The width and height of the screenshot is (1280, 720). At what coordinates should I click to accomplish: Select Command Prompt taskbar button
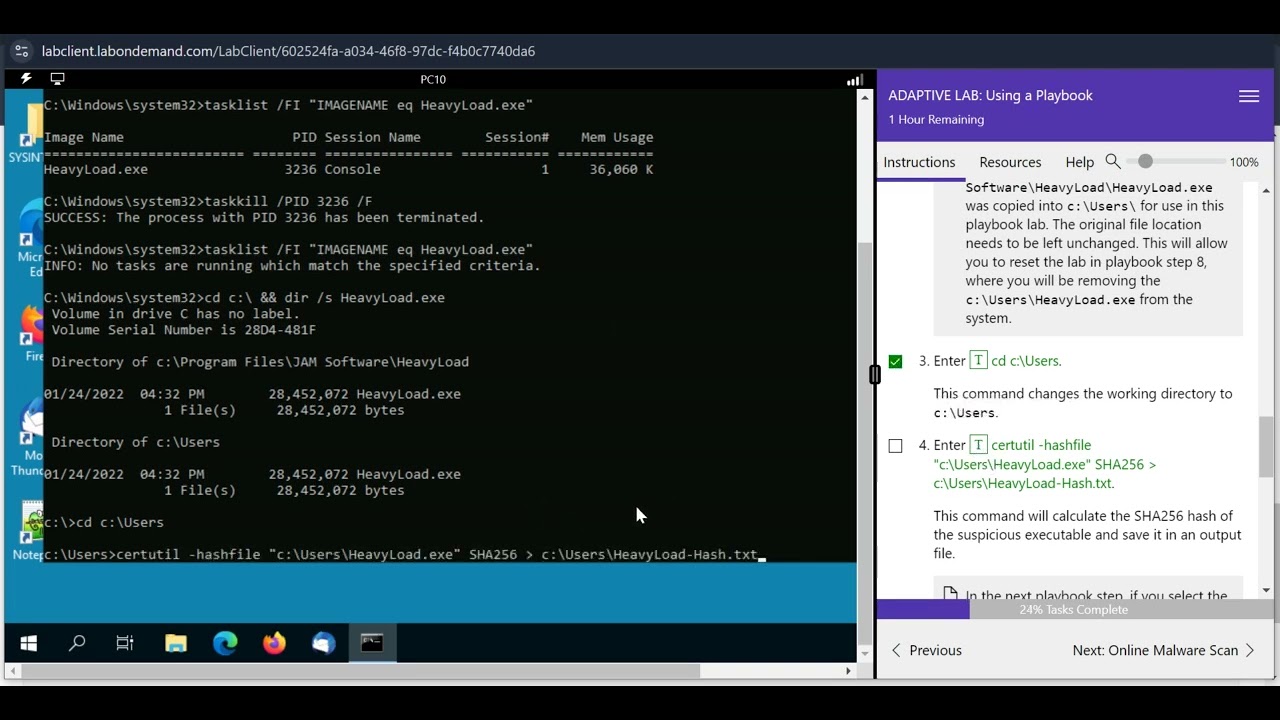pyautogui.click(x=372, y=644)
